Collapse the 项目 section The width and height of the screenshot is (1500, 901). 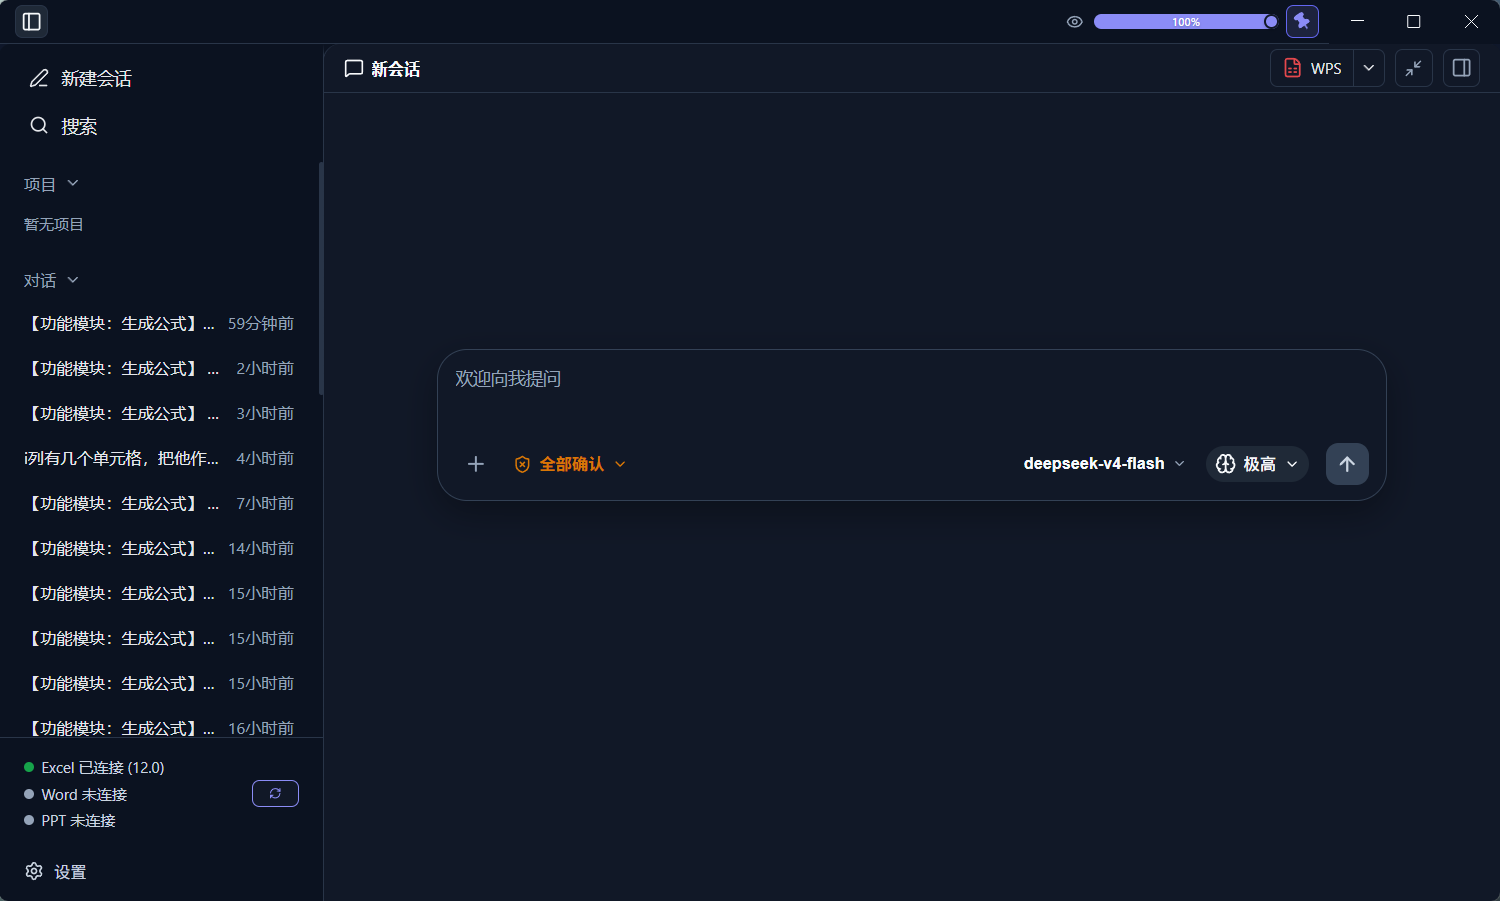click(51, 184)
